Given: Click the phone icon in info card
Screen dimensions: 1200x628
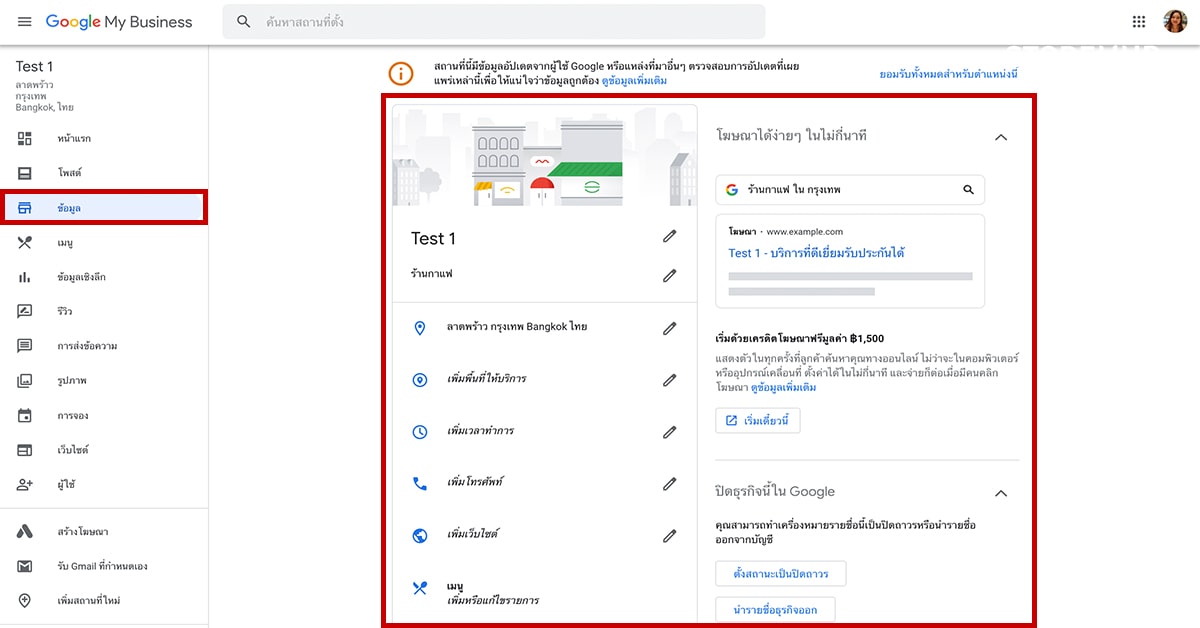Looking at the screenshot, I should [x=420, y=483].
